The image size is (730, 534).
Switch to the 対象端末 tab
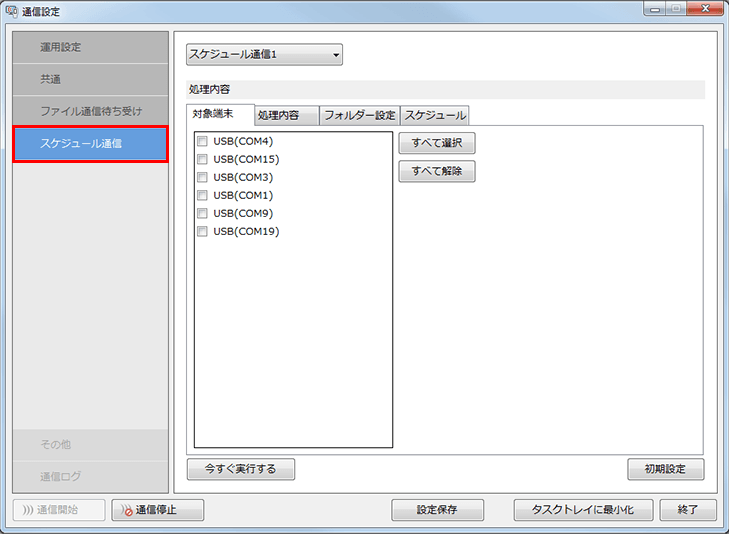pyautogui.click(x=220, y=115)
